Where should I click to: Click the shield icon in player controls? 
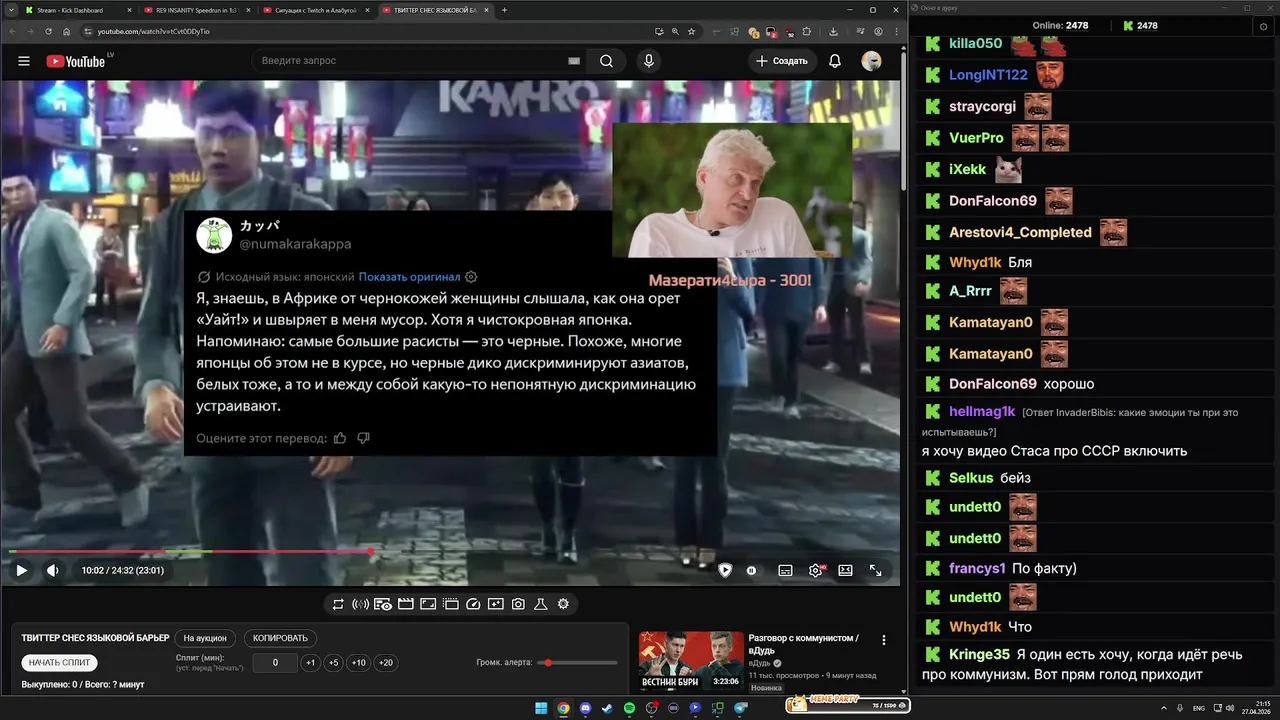(725, 570)
